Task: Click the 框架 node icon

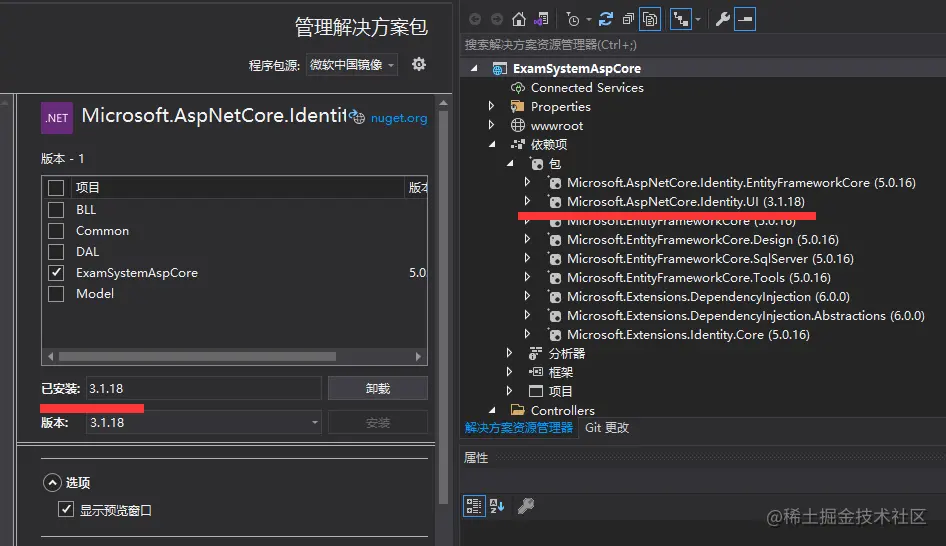Action: (x=535, y=372)
